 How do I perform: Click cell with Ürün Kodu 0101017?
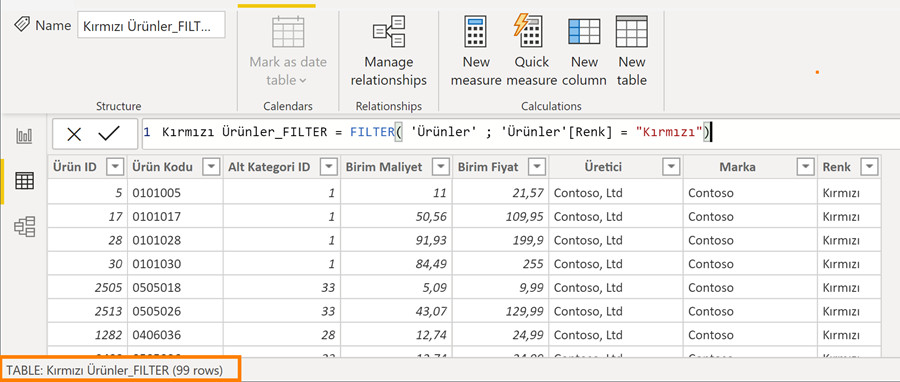pyautogui.click(x=175, y=217)
